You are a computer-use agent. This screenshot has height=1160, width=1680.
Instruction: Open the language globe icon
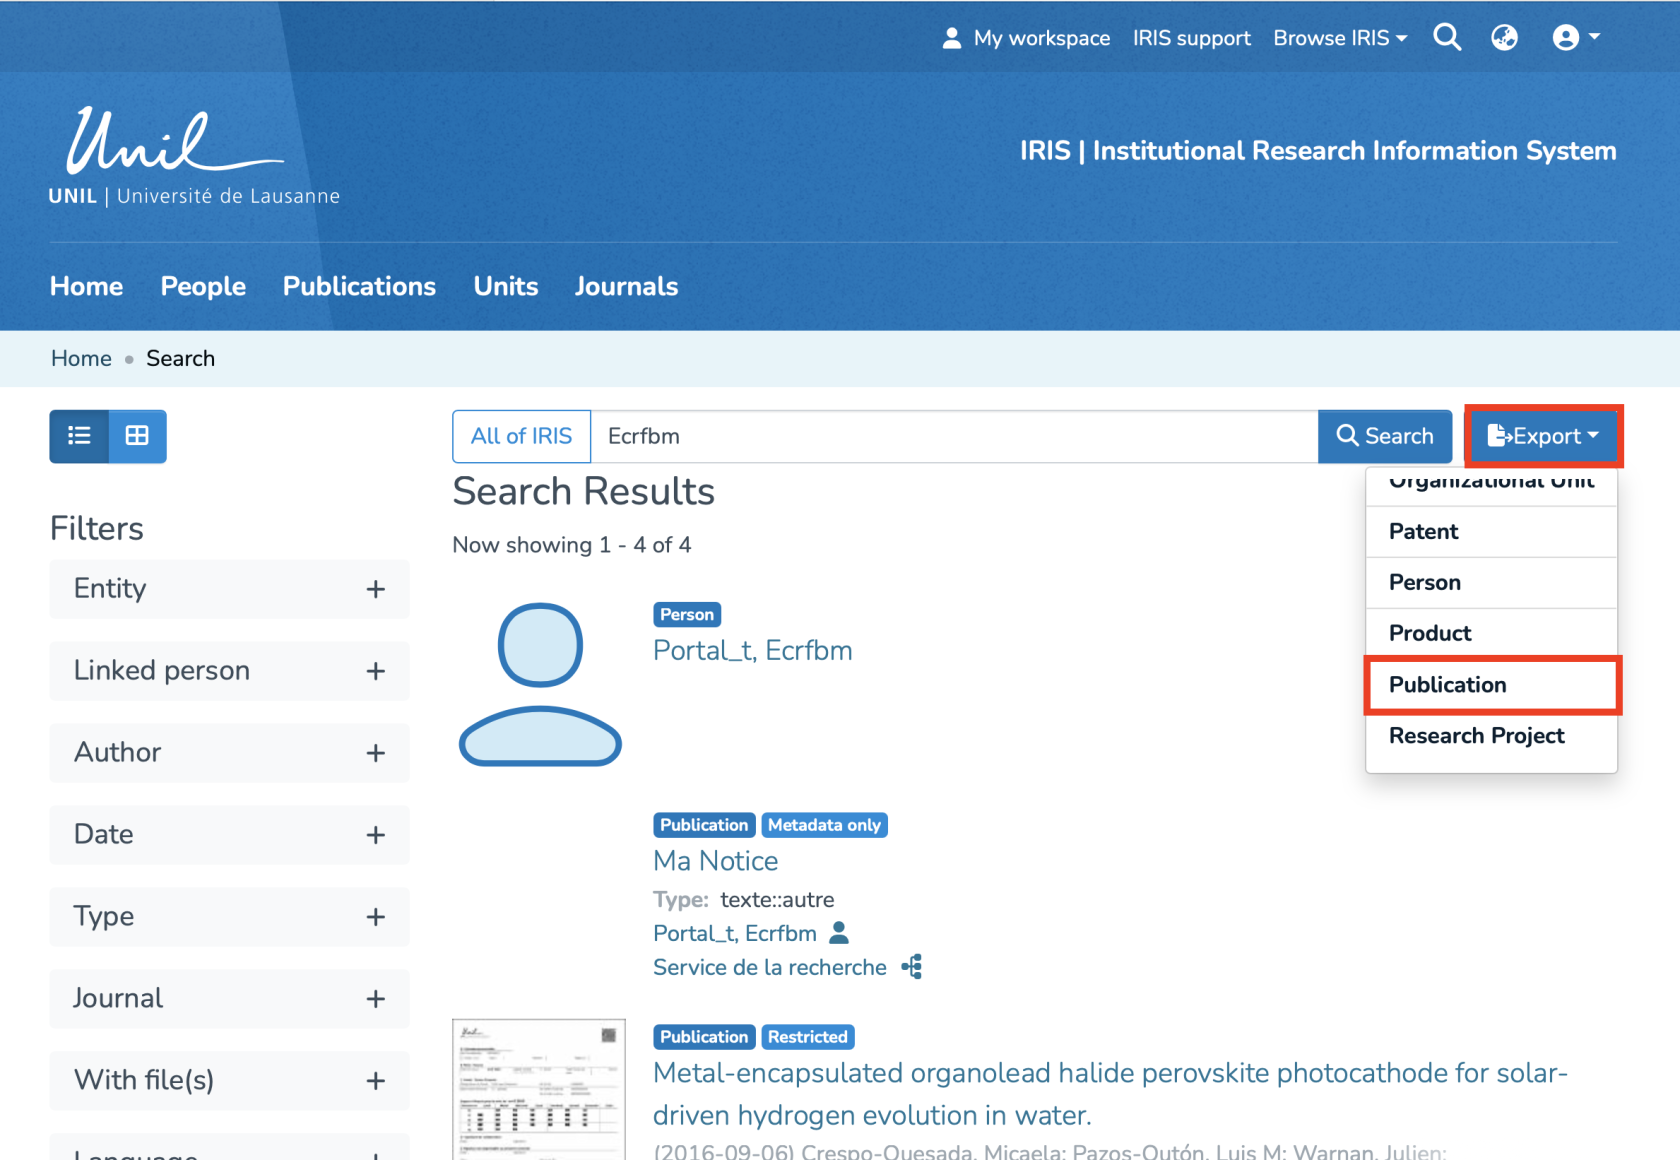1504,38
